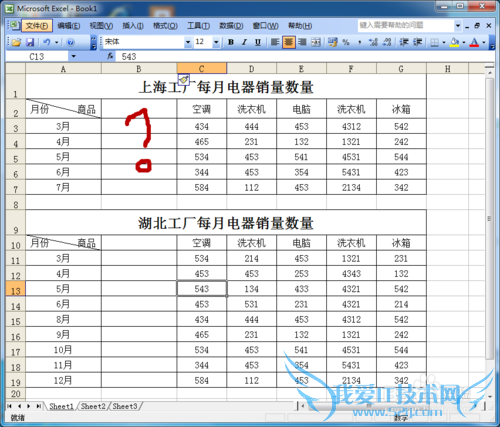Toggle Center alignment button

click(289, 42)
